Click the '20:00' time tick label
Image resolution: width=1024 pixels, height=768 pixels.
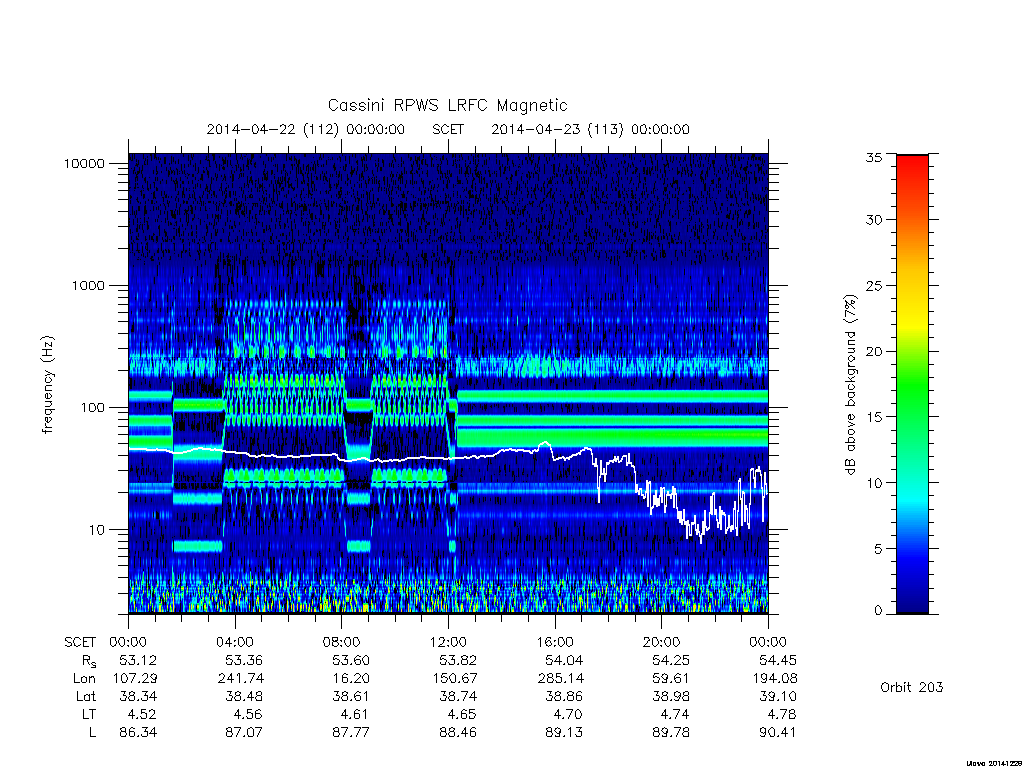662,642
